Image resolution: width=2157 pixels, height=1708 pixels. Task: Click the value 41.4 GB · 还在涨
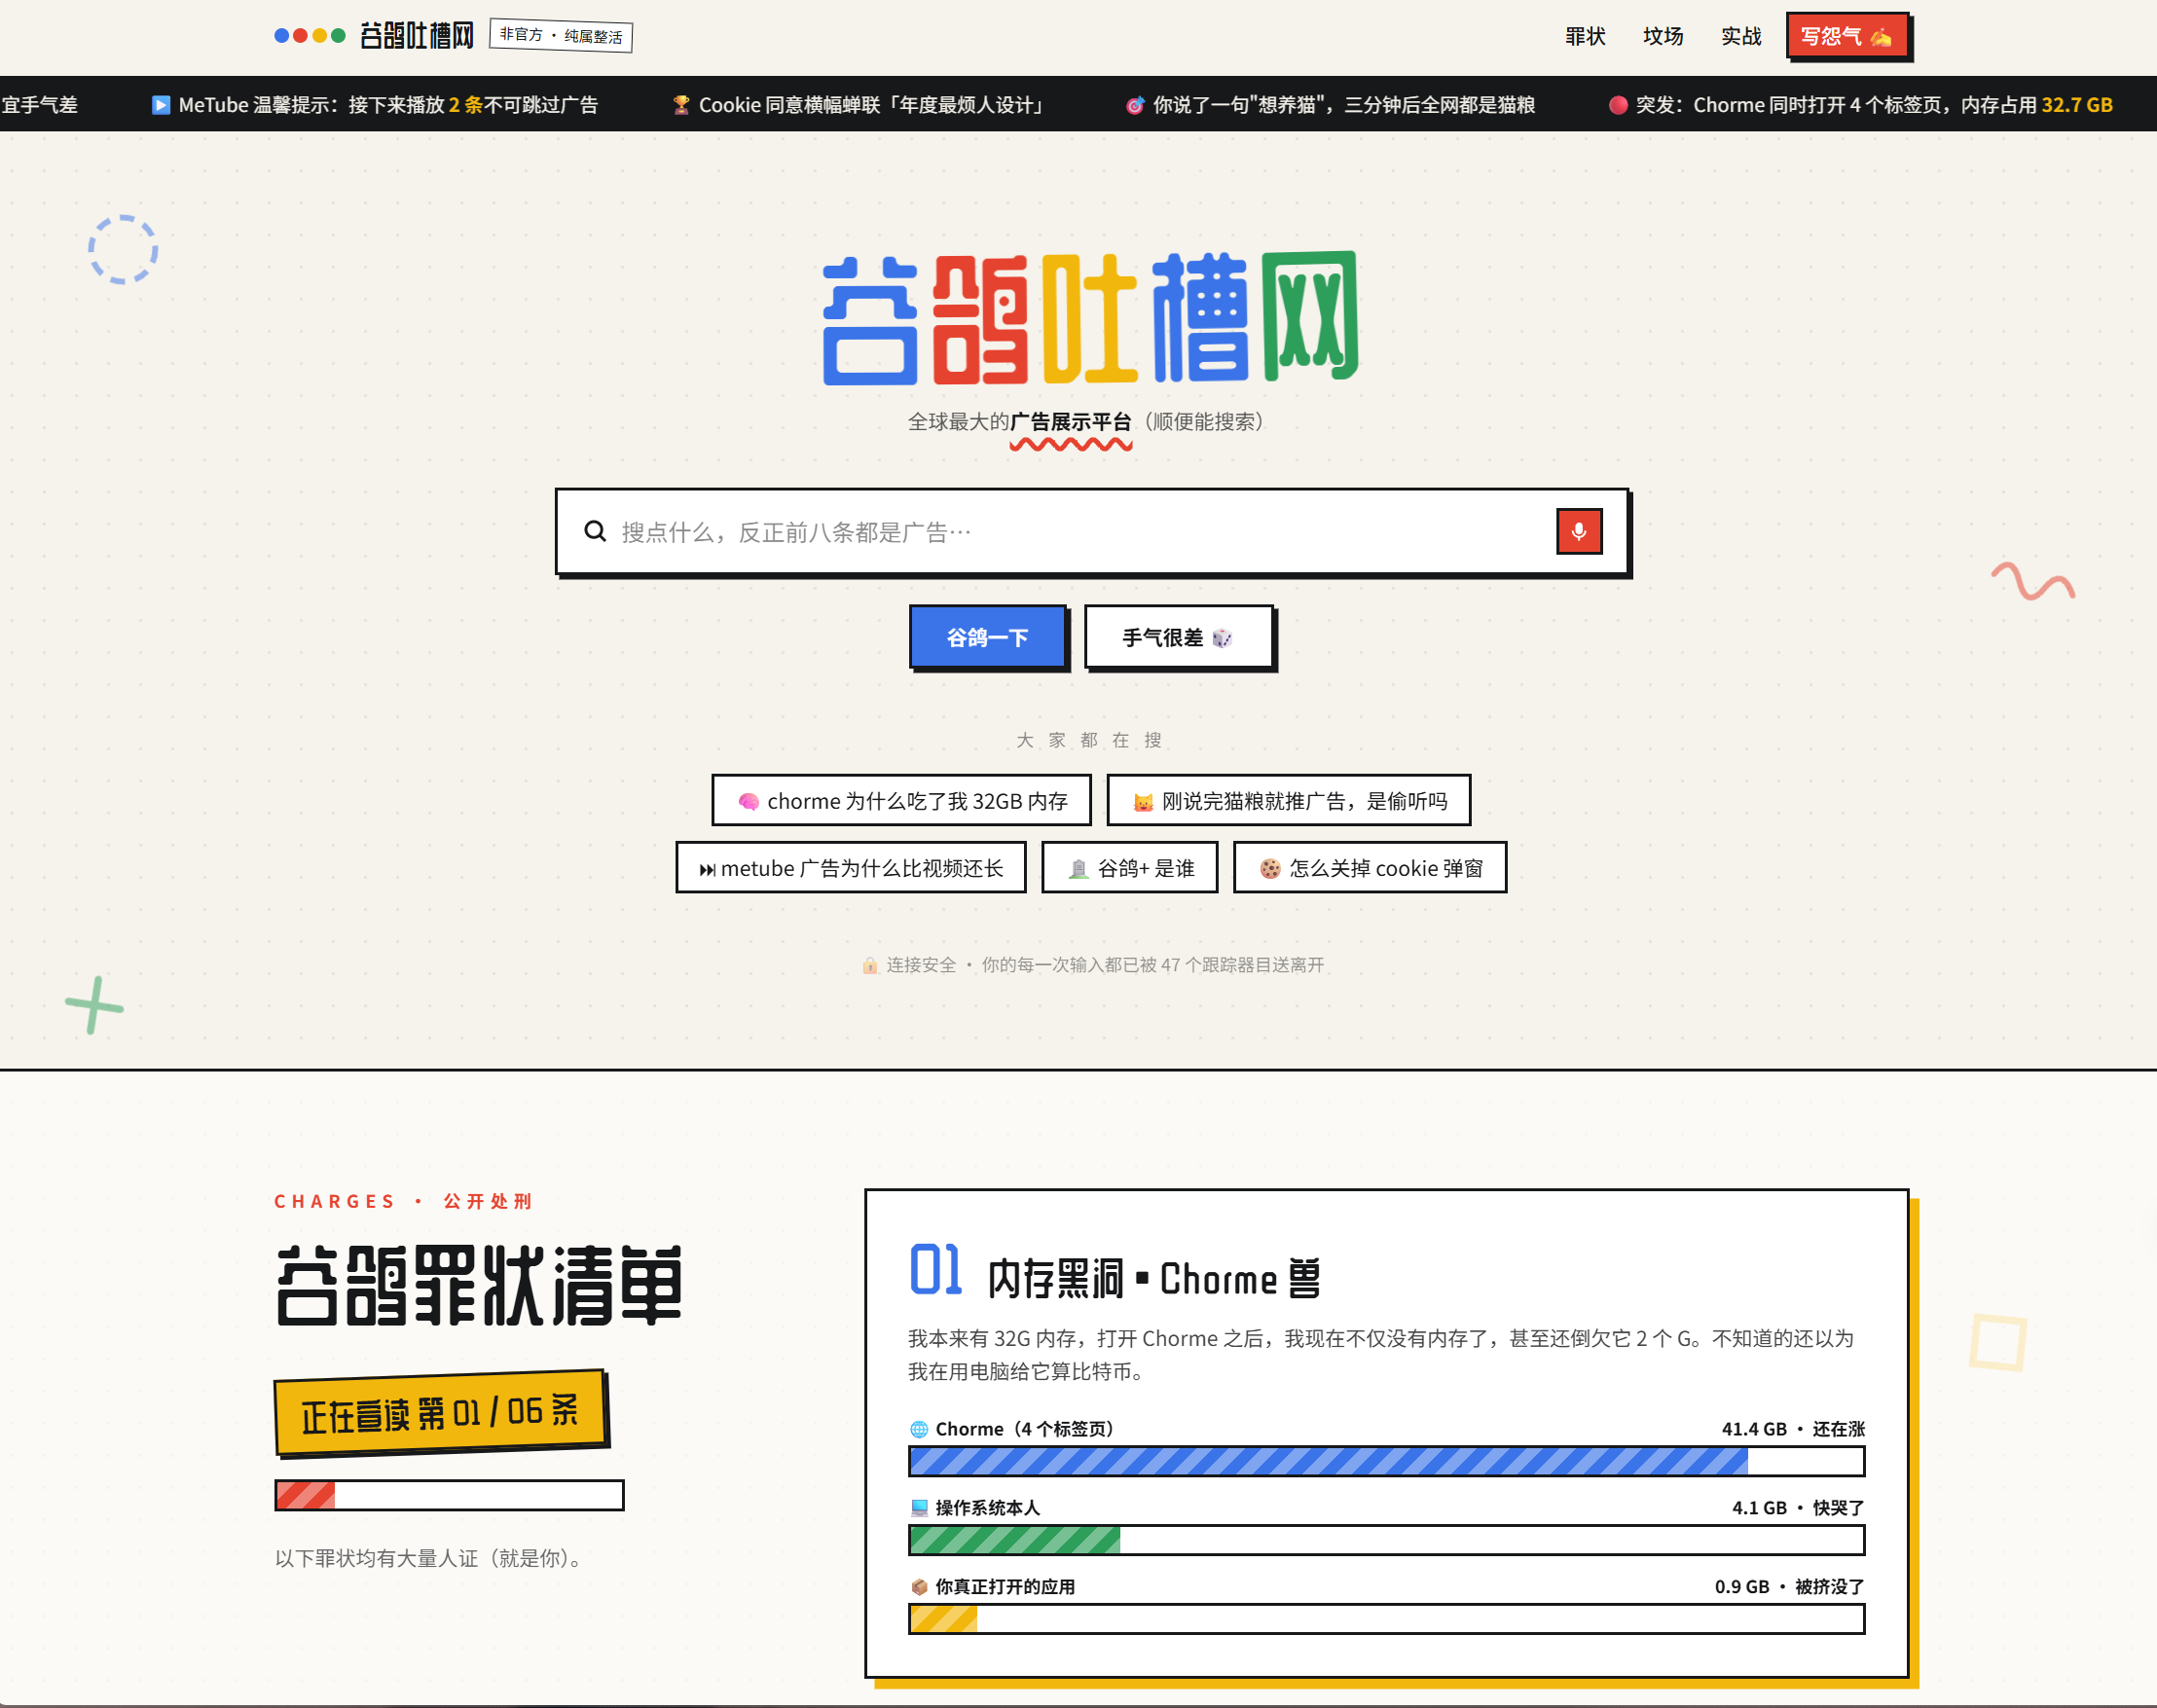pyautogui.click(x=1793, y=1429)
